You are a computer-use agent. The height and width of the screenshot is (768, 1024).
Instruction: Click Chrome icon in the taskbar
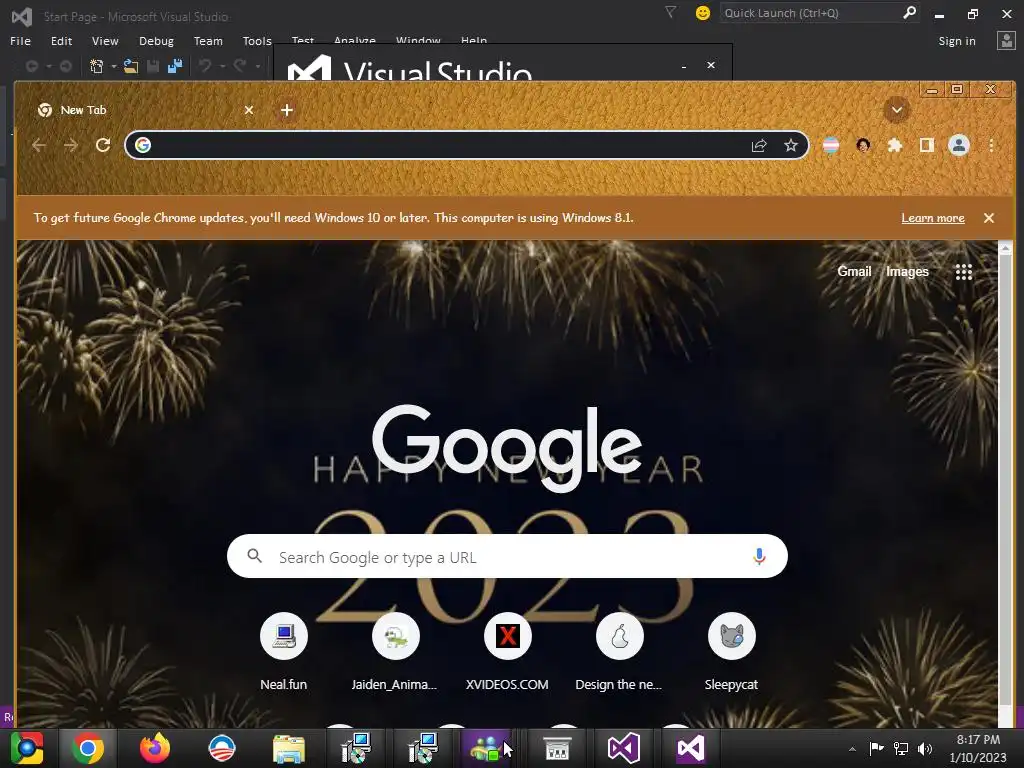(x=88, y=748)
